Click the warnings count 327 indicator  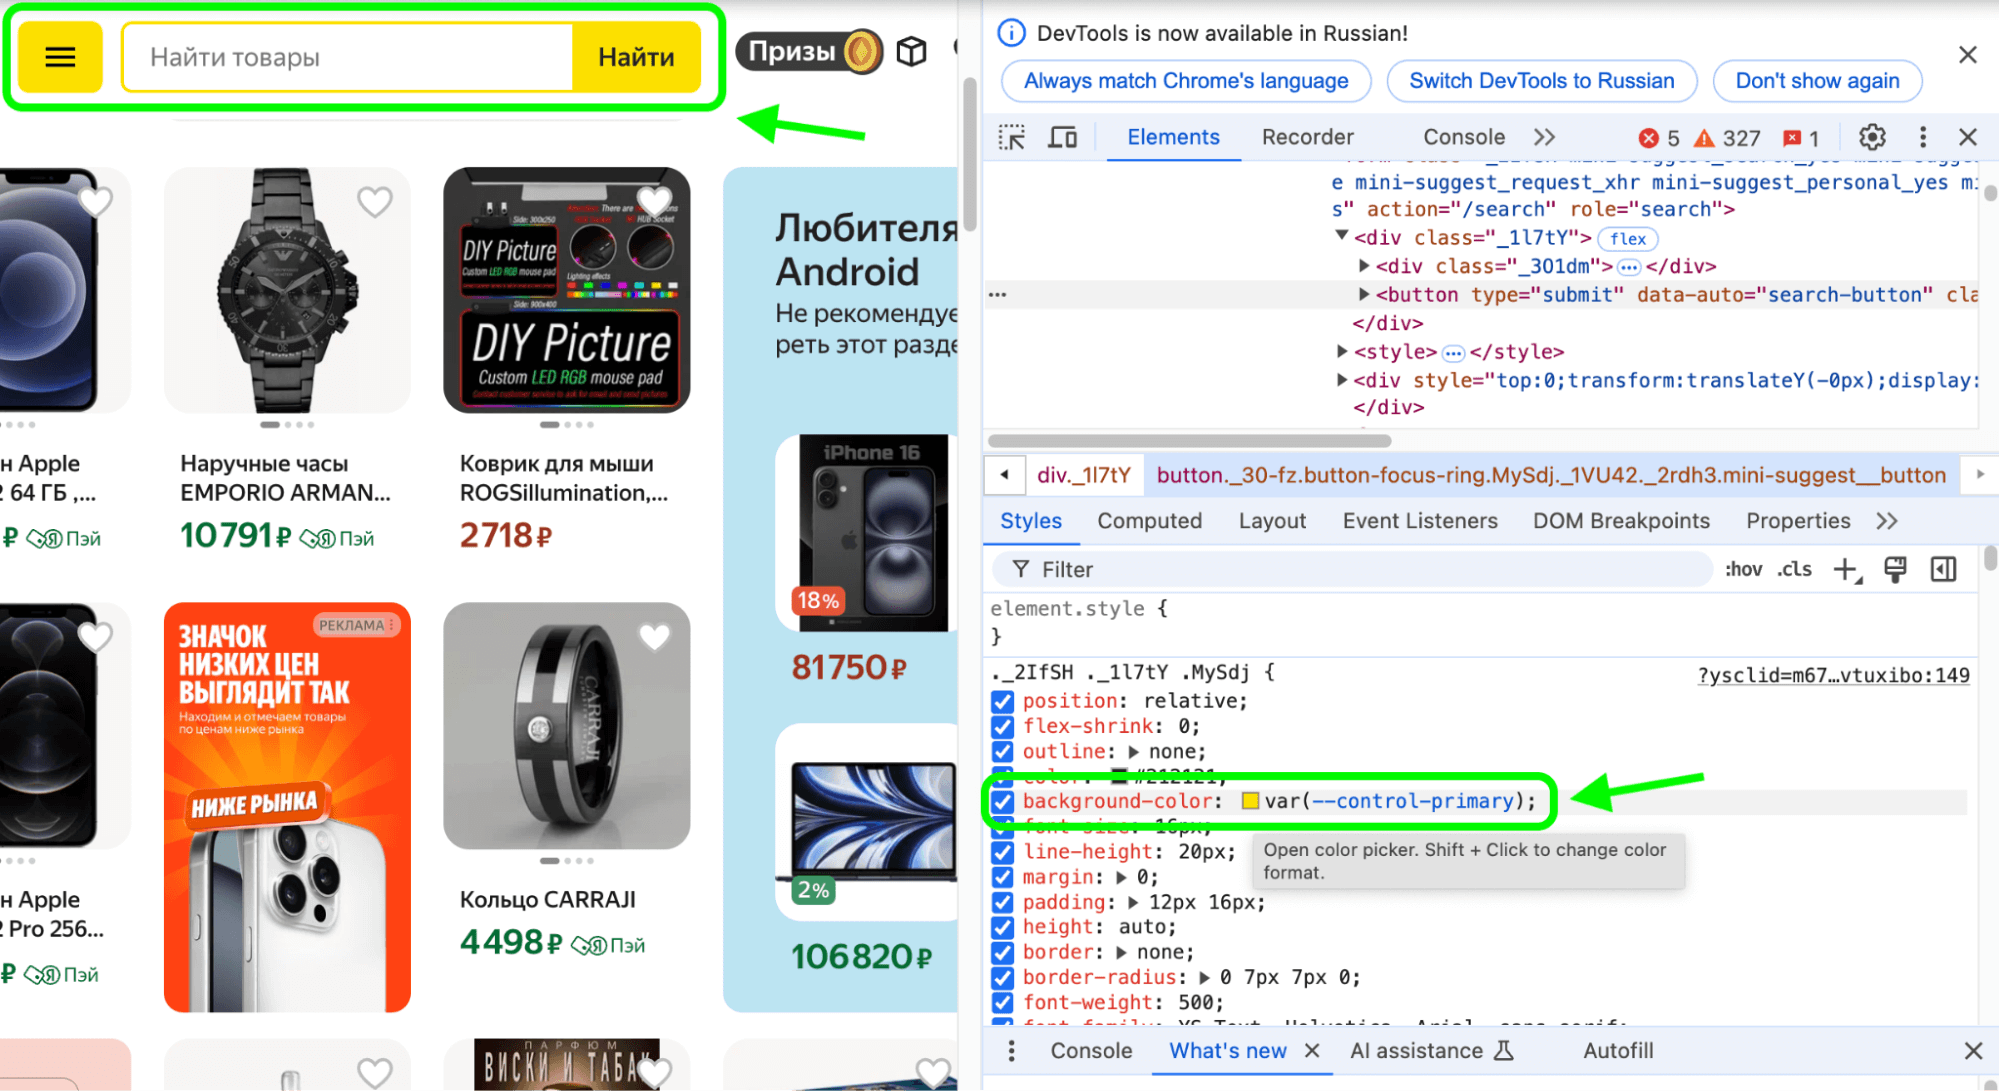[1727, 138]
